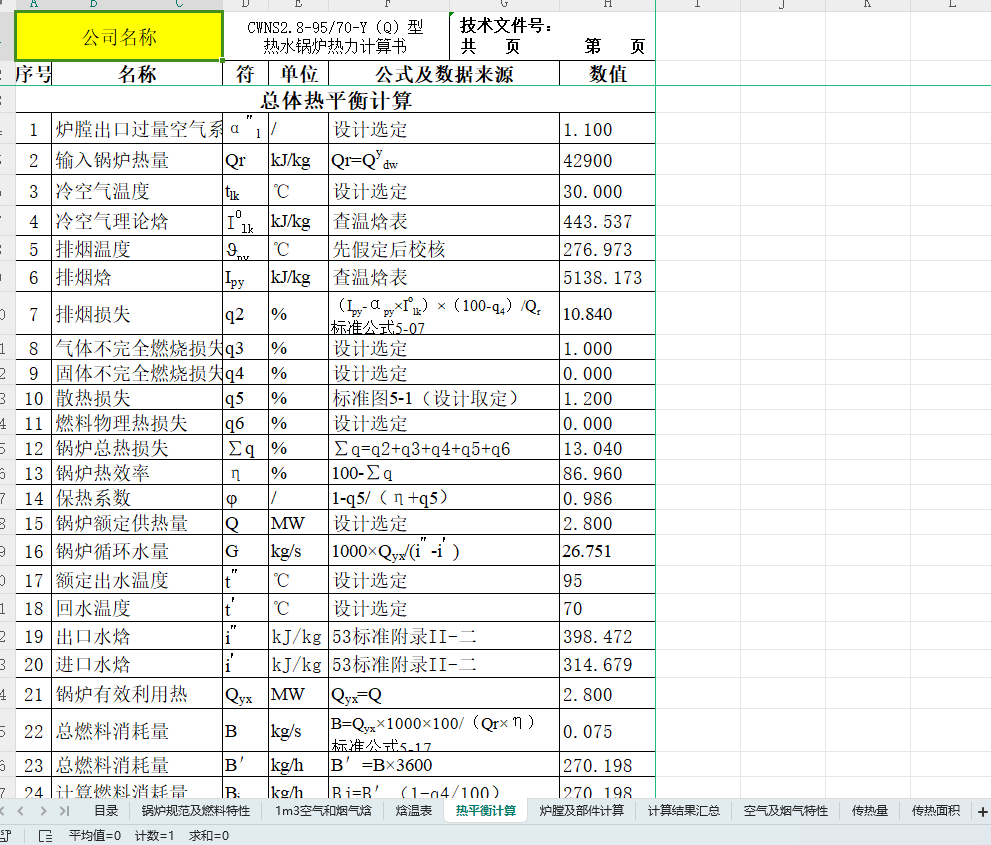Select the circulating water value 26.751
This screenshot has width=991, height=845.
click(608, 550)
